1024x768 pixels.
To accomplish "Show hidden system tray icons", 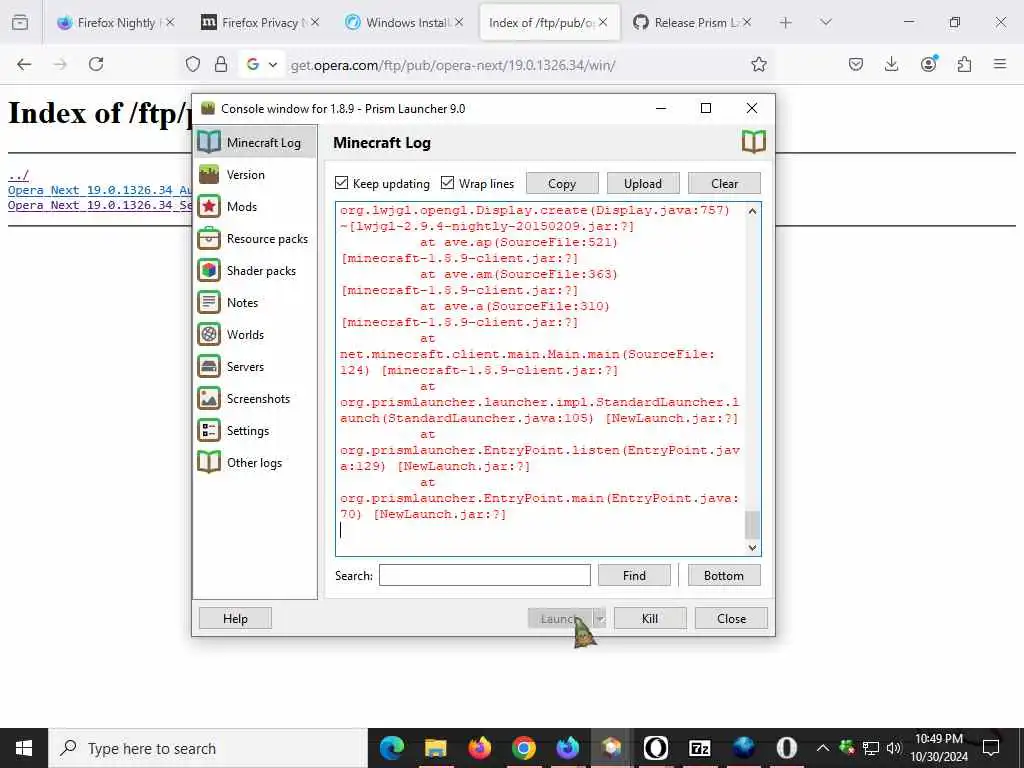I will (823, 748).
